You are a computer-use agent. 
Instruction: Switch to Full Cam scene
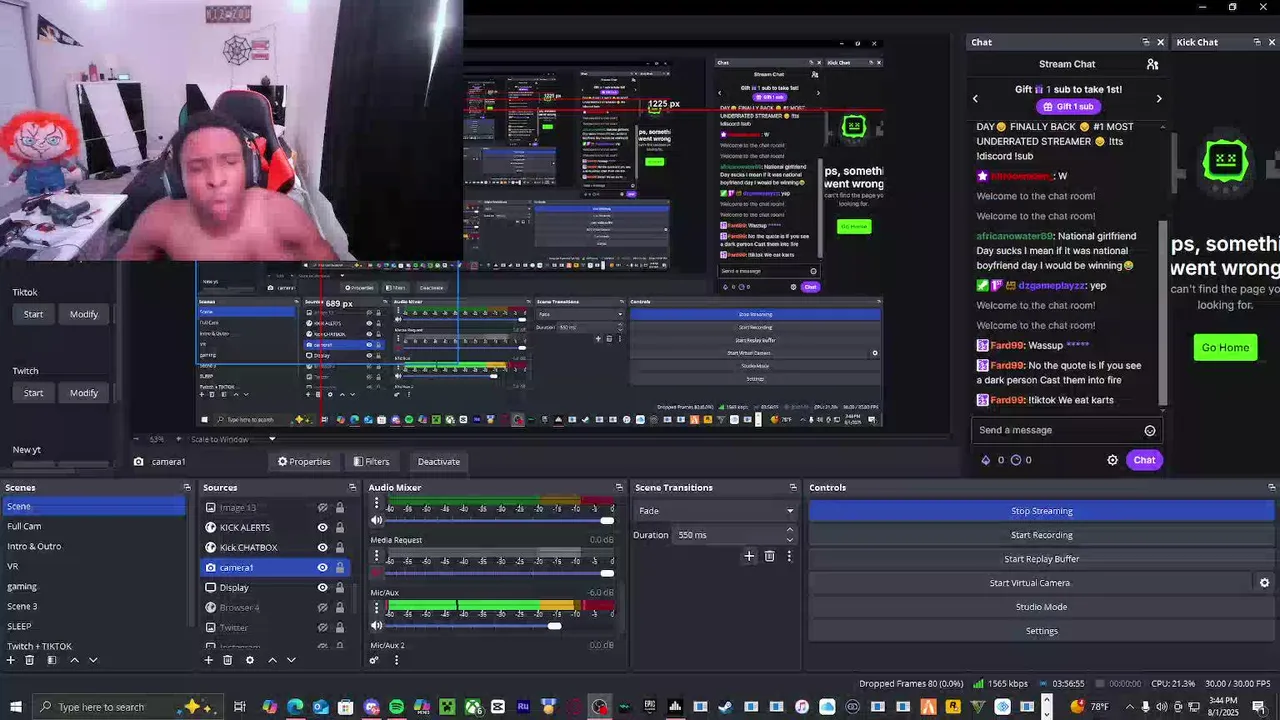pos(24,526)
